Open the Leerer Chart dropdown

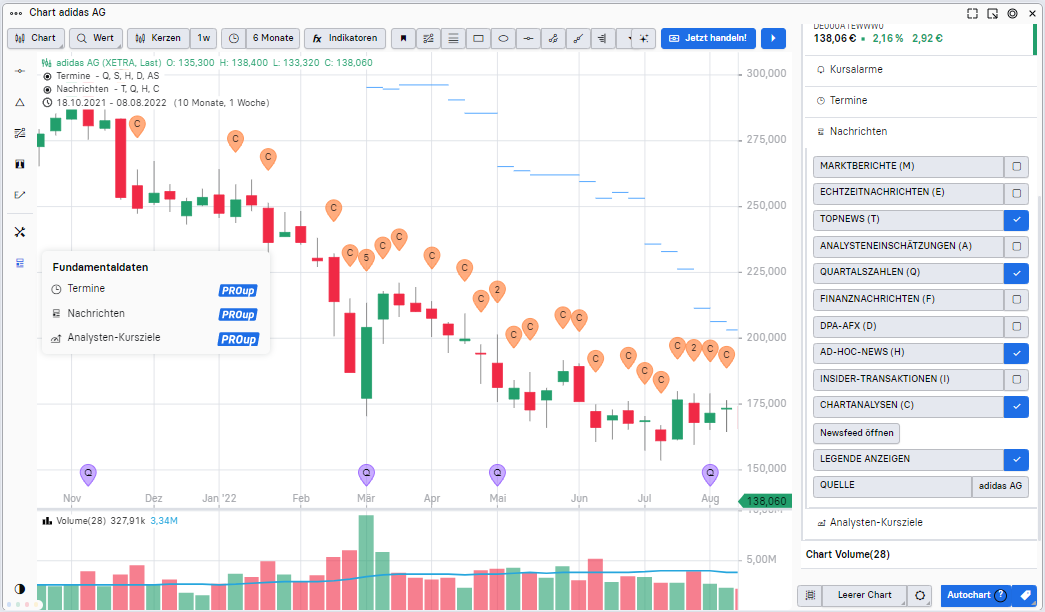click(x=864, y=595)
